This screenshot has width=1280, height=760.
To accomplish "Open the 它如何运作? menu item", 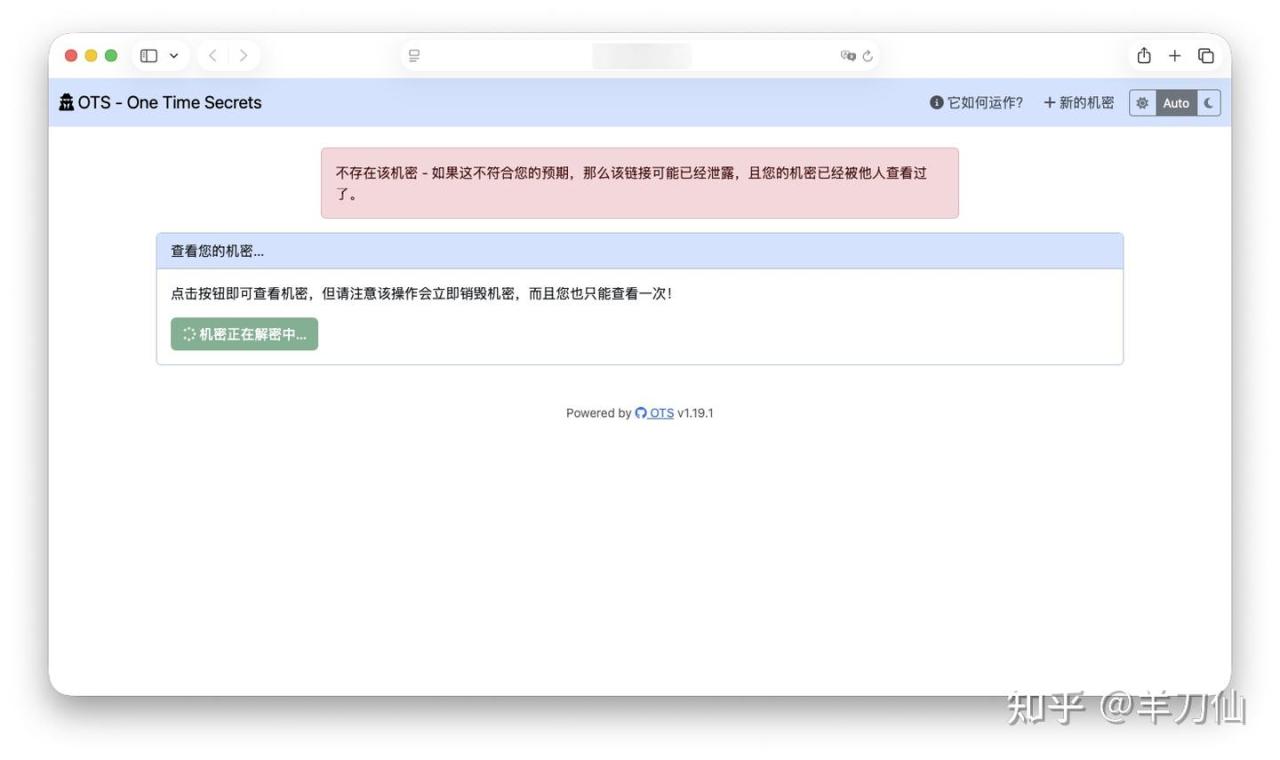I will click(x=976, y=103).
